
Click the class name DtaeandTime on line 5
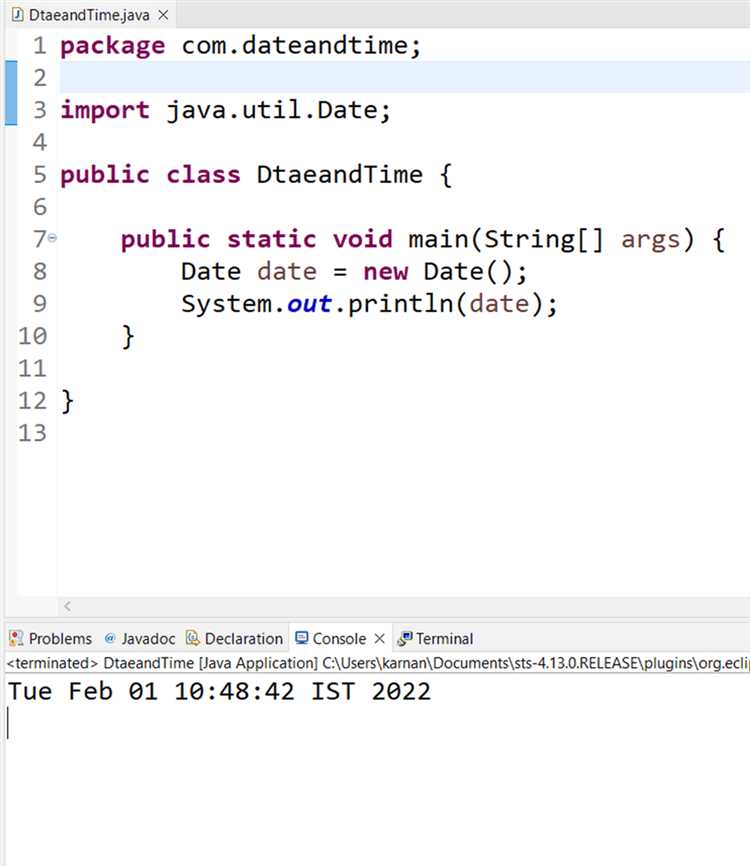pyautogui.click(x=340, y=175)
